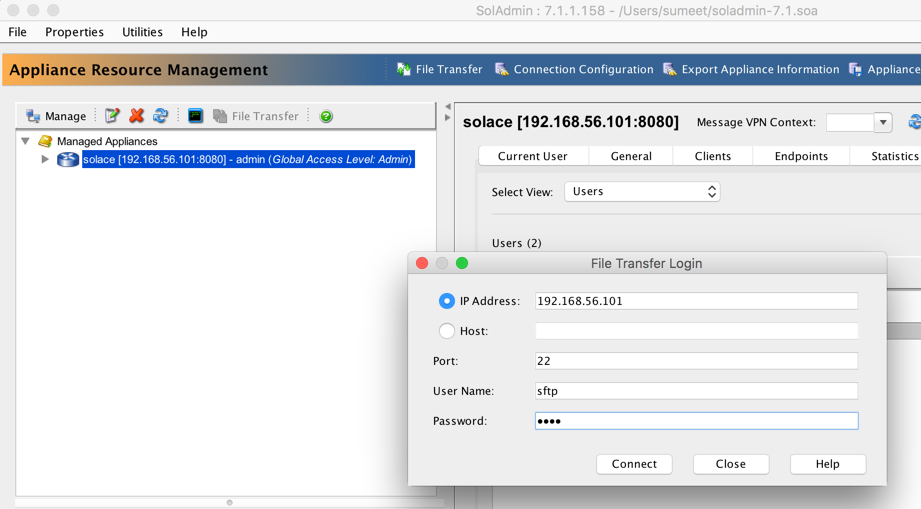
Task: Close the File Transfer Login dialog
Action: 422,263
